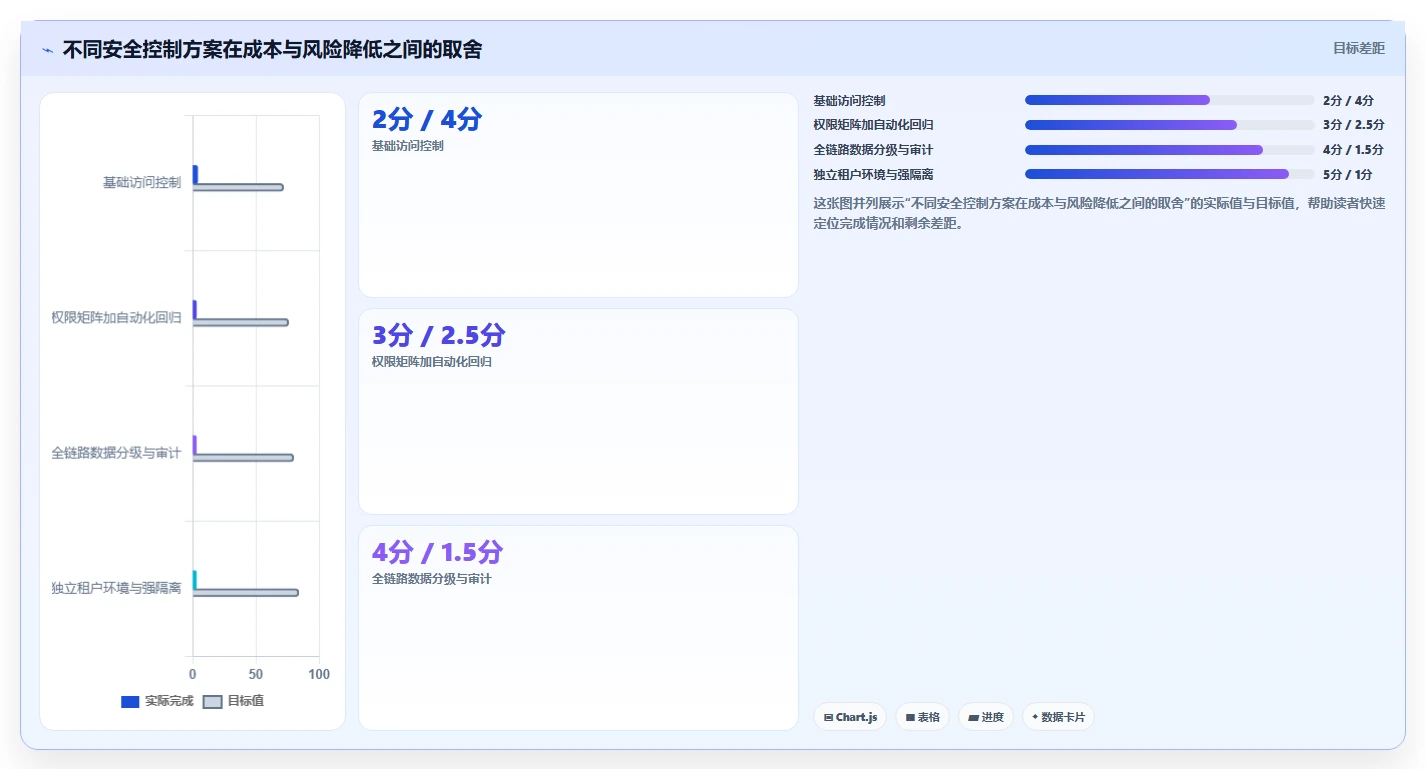Viewport: 1426px width, 769px height.
Task: Open the 3分 / 2.5分 data card
Action: (x=578, y=411)
